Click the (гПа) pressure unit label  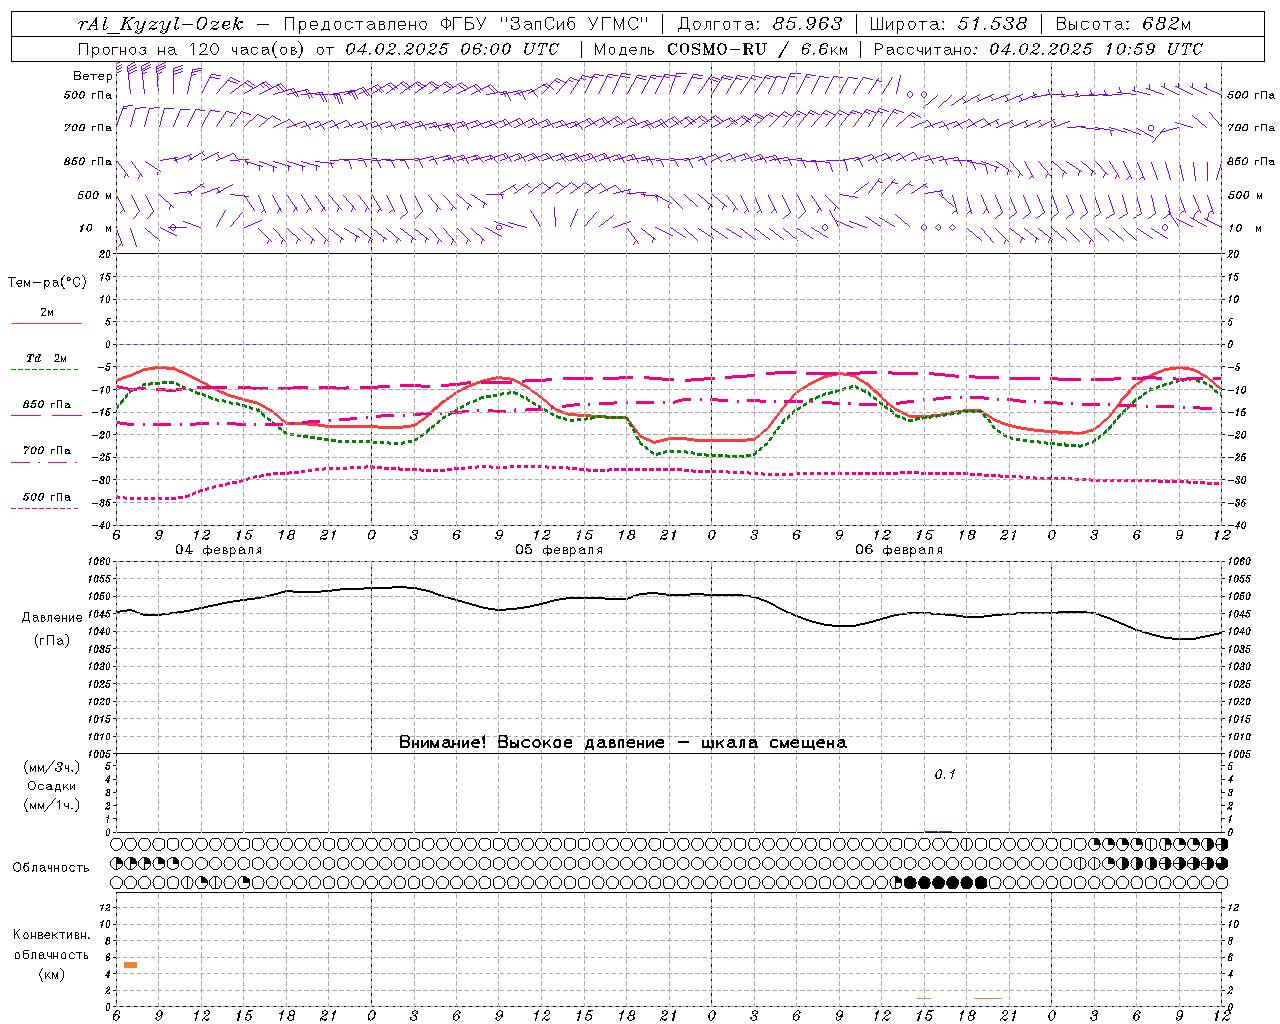(x=52, y=641)
